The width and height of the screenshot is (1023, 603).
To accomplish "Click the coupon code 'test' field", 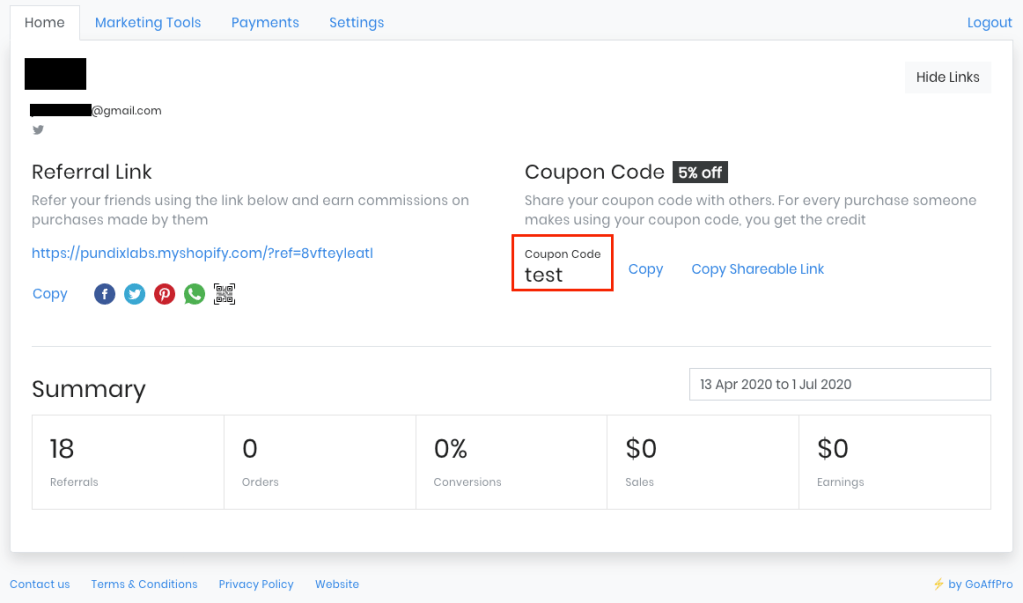I will (x=562, y=265).
